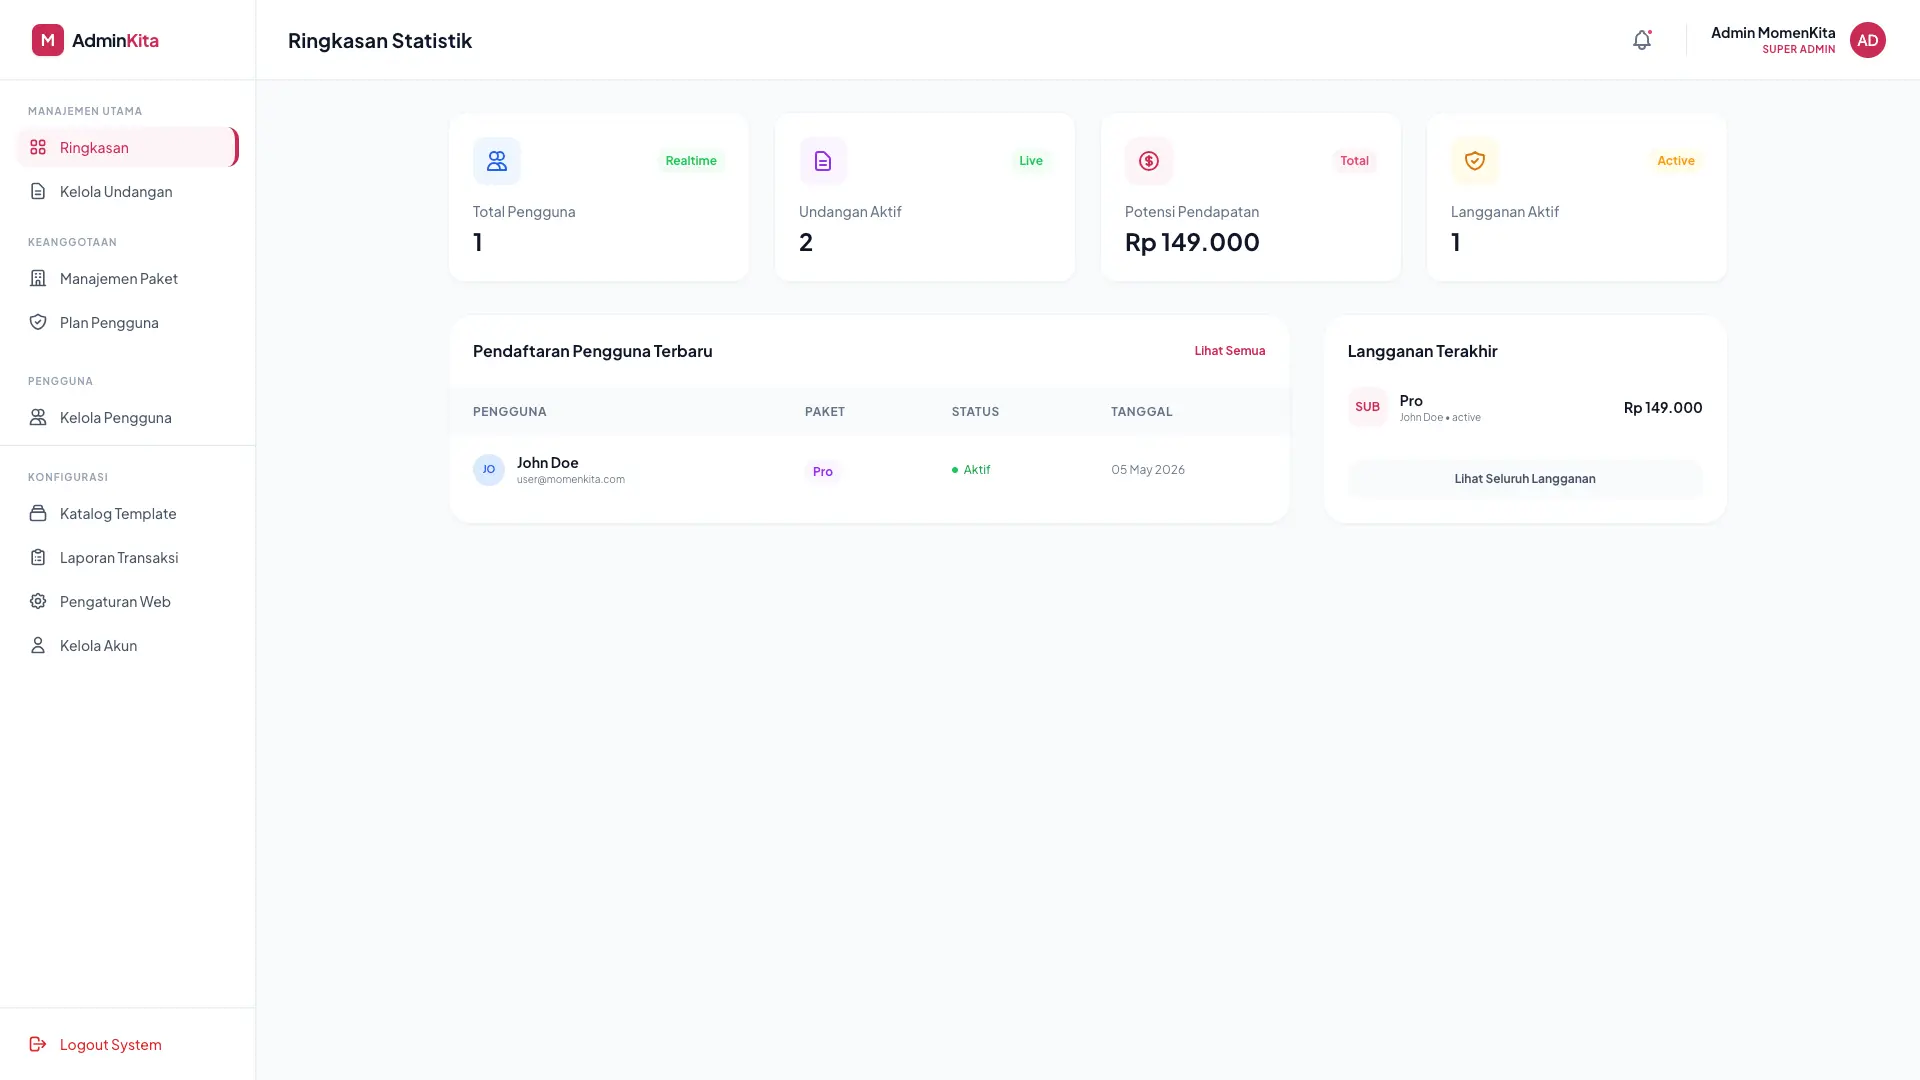This screenshot has height=1080, width=1920.
Task: Open Pengaturan Web menu item
Action: click(127, 601)
